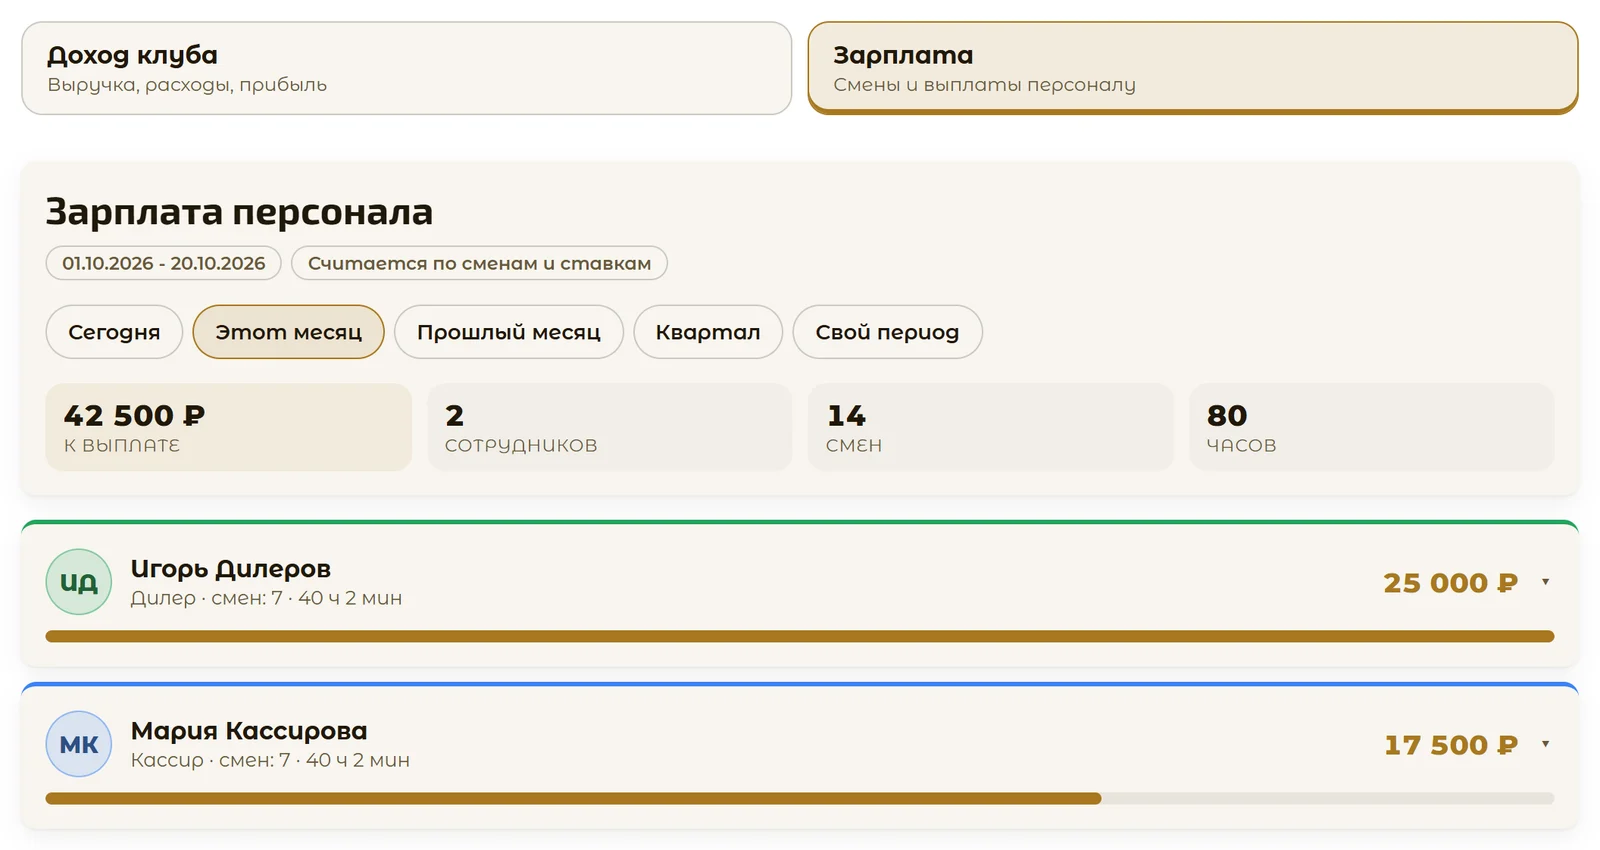Click Игорь Дилеров payout progress bar

(800, 636)
